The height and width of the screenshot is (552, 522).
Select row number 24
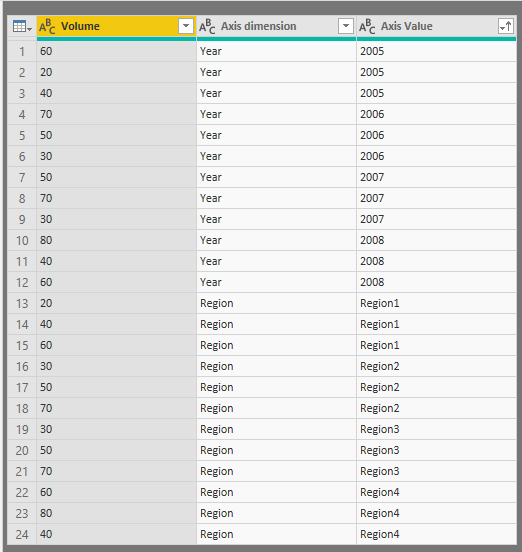pyautogui.click(x=22, y=534)
